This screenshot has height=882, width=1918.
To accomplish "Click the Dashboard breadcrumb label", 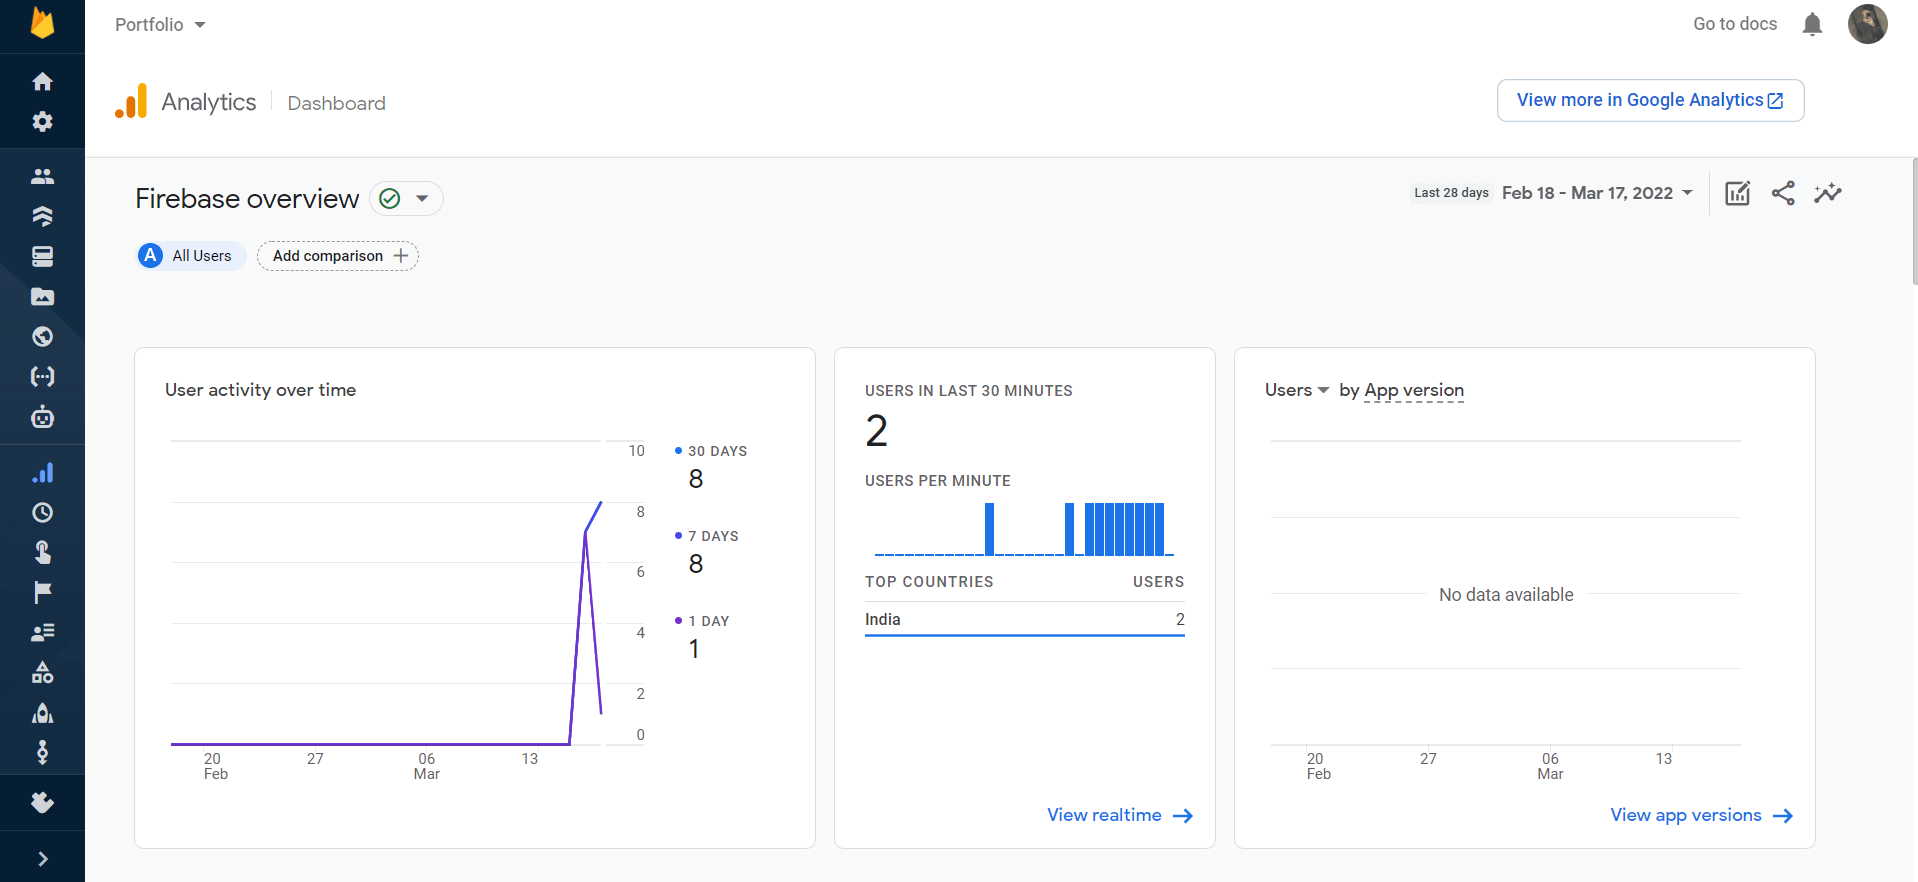I will [336, 103].
